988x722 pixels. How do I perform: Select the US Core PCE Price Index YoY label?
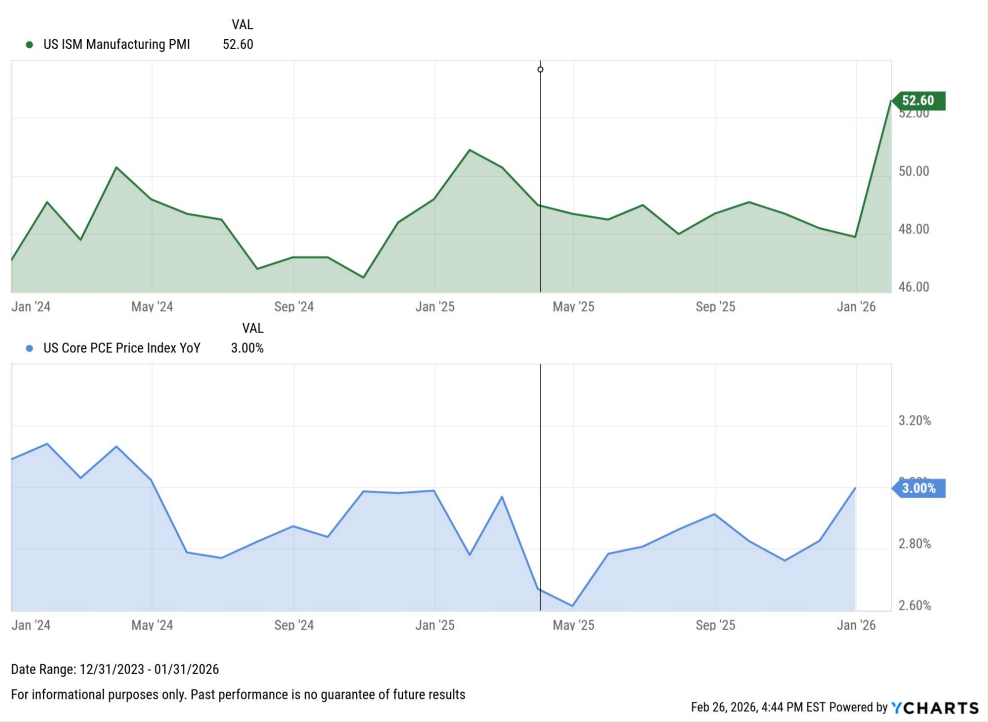point(121,348)
